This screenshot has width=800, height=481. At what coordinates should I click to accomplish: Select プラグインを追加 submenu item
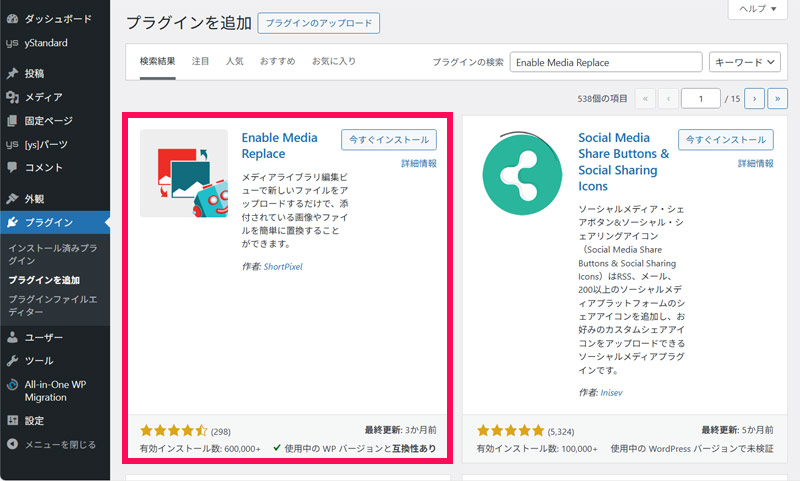click(x=44, y=280)
